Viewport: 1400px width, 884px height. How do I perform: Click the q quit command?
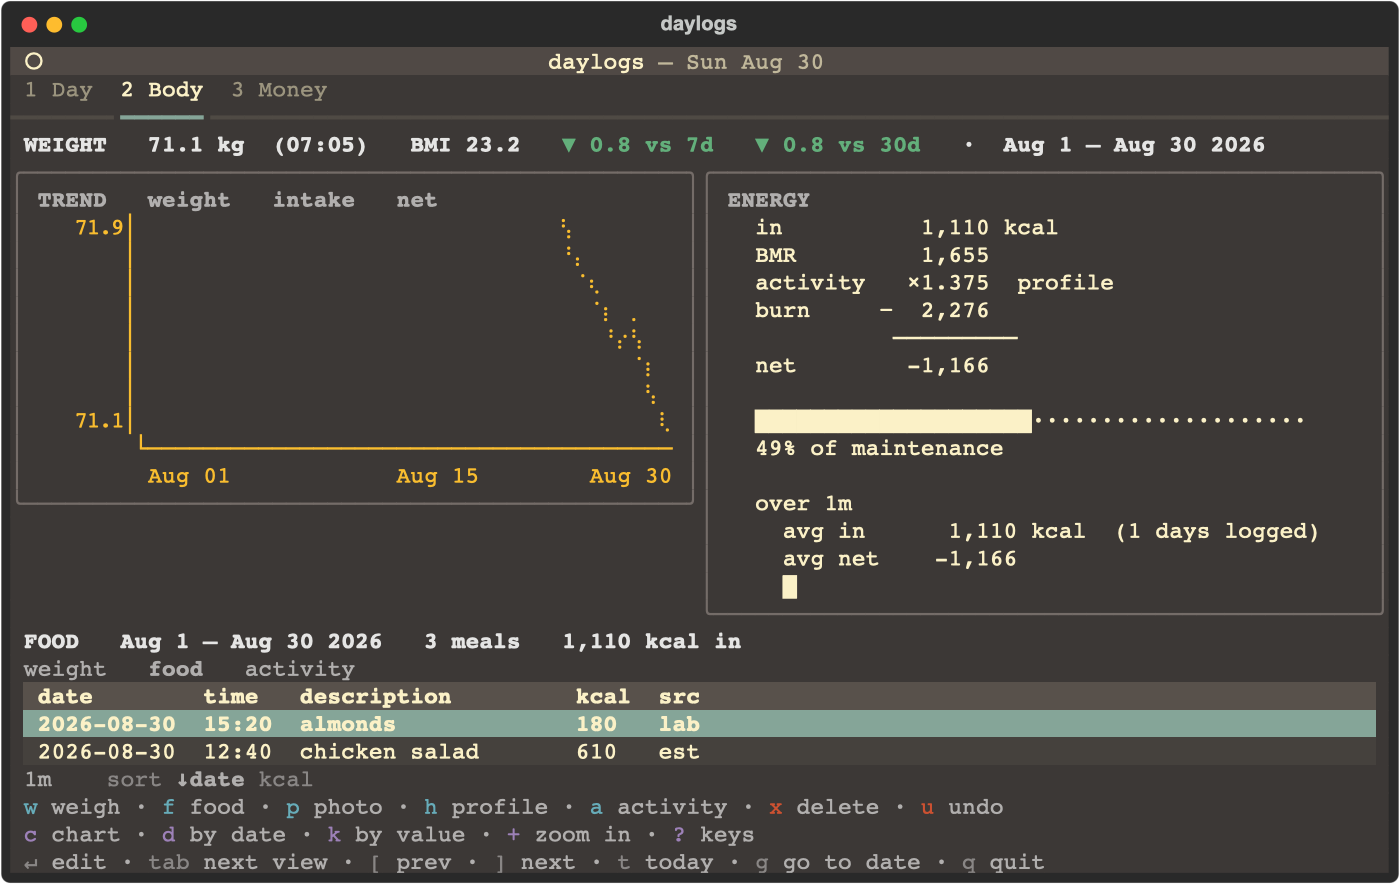point(1003,862)
